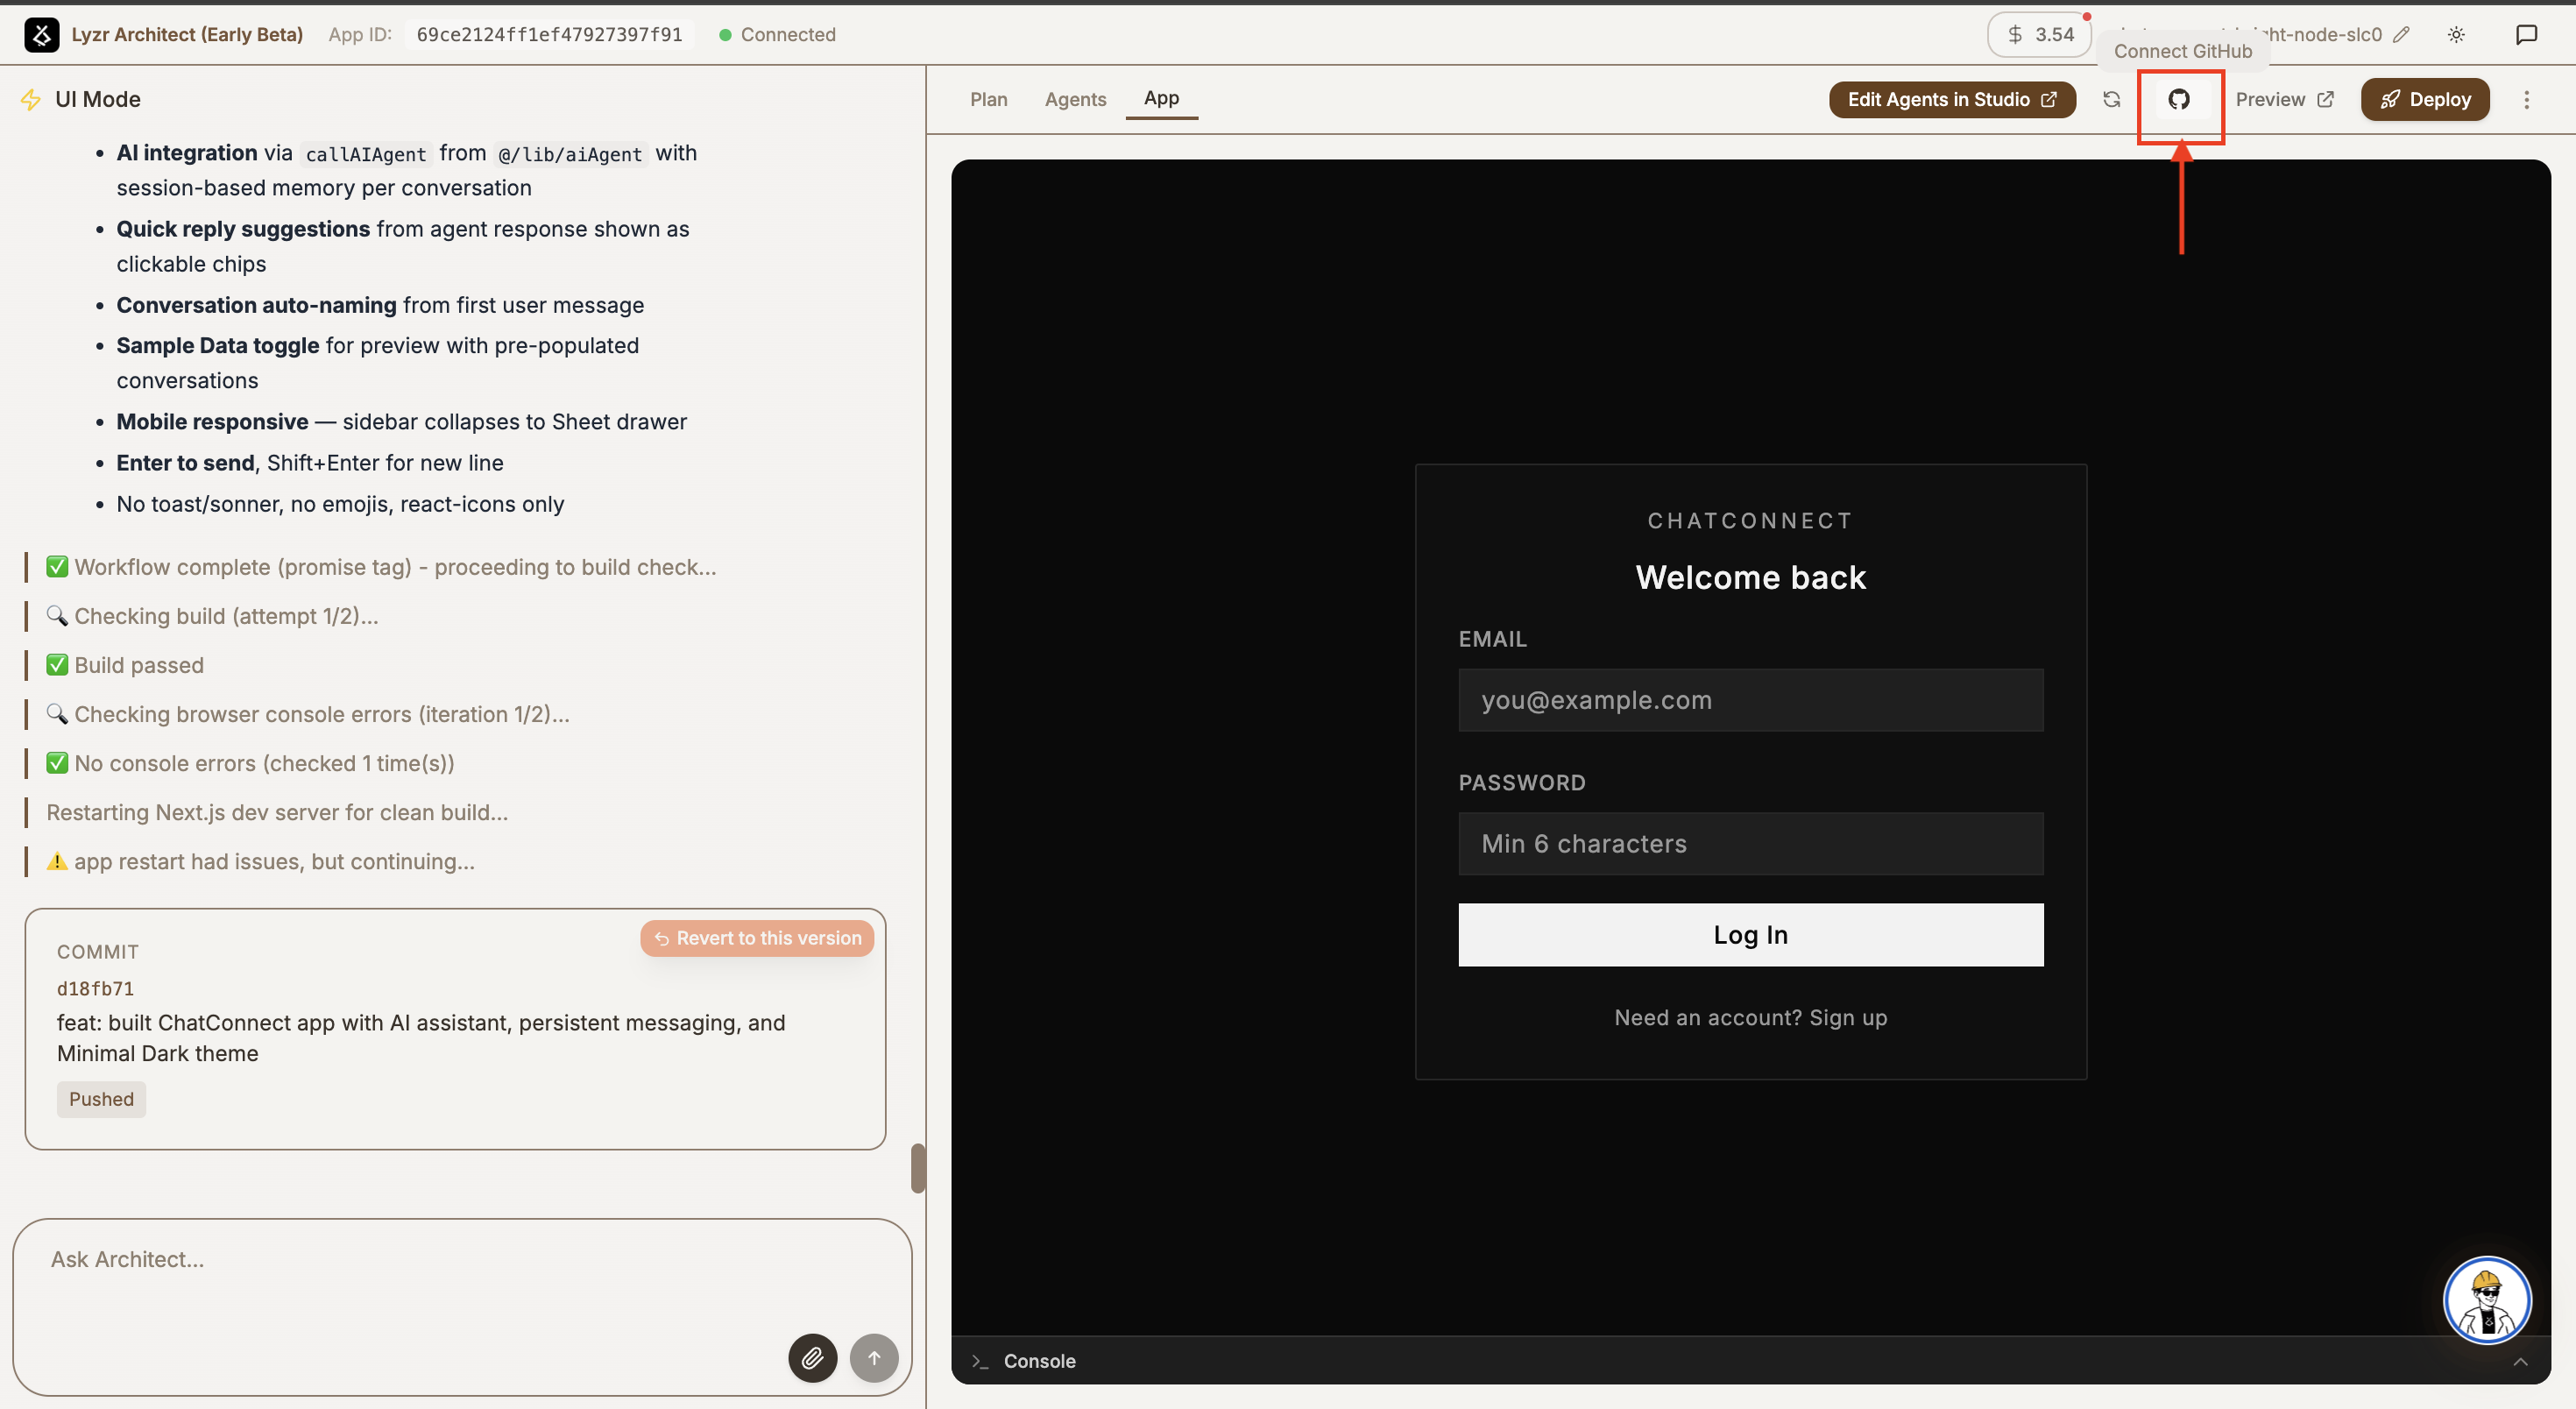Click the paperclip attach file icon
The width and height of the screenshot is (2576, 1409).
click(812, 1357)
